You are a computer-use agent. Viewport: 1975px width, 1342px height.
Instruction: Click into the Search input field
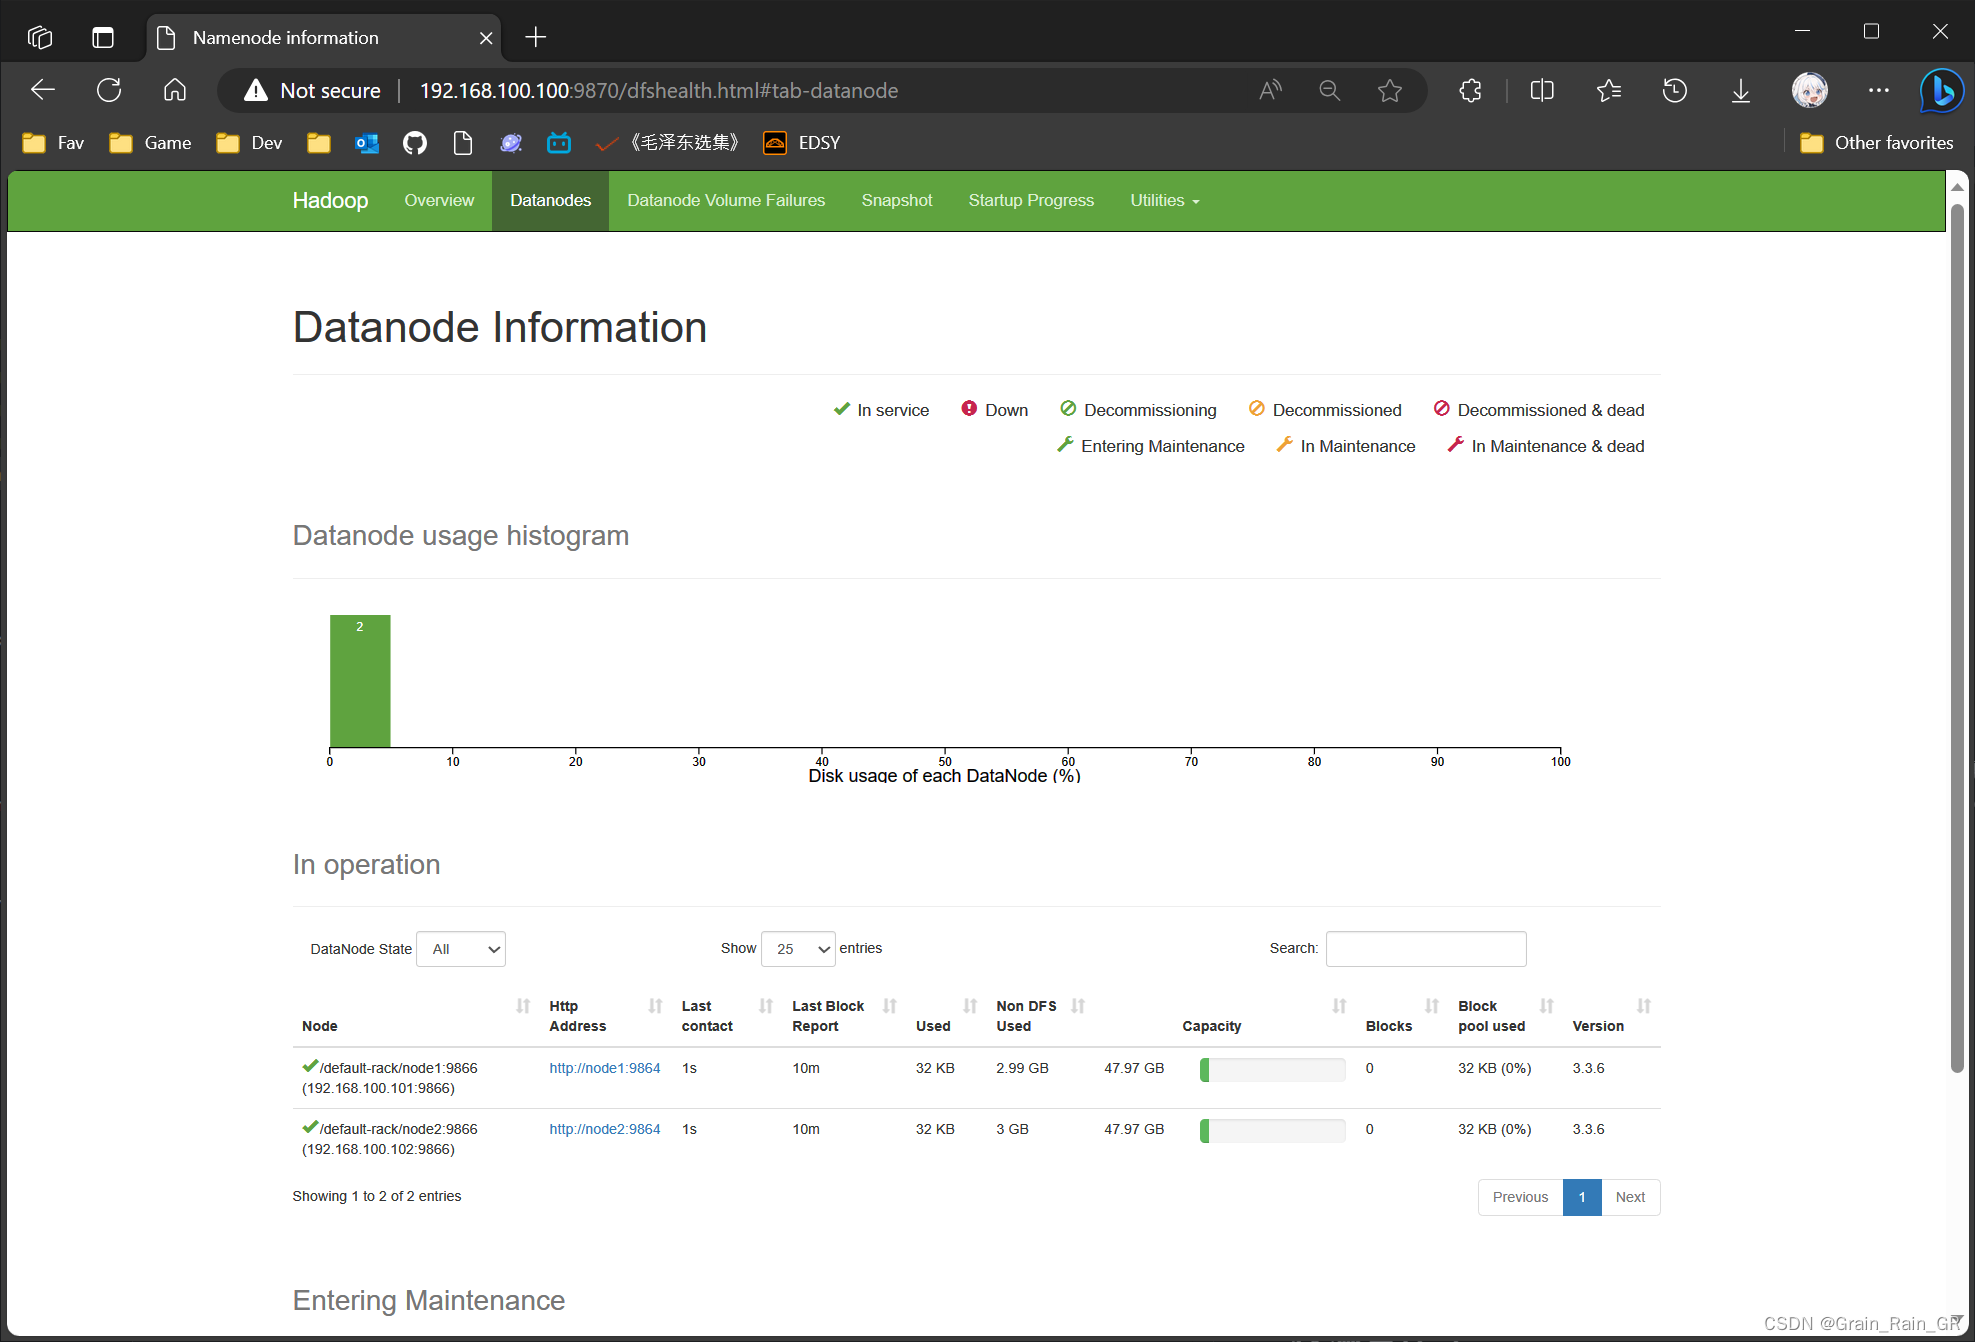(1425, 949)
